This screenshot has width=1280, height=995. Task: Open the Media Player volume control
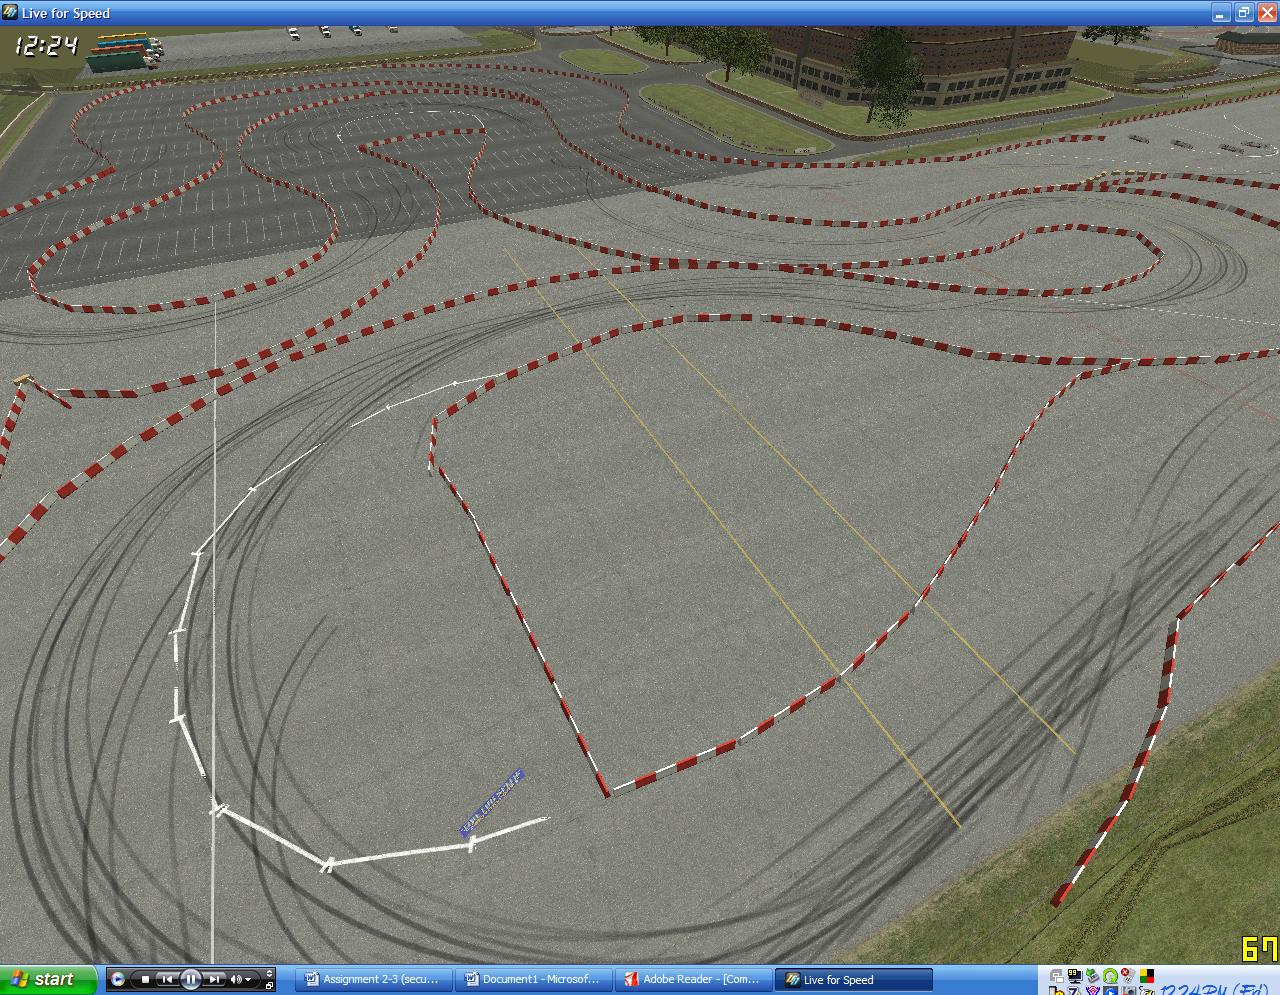pyautogui.click(x=241, y=980)
